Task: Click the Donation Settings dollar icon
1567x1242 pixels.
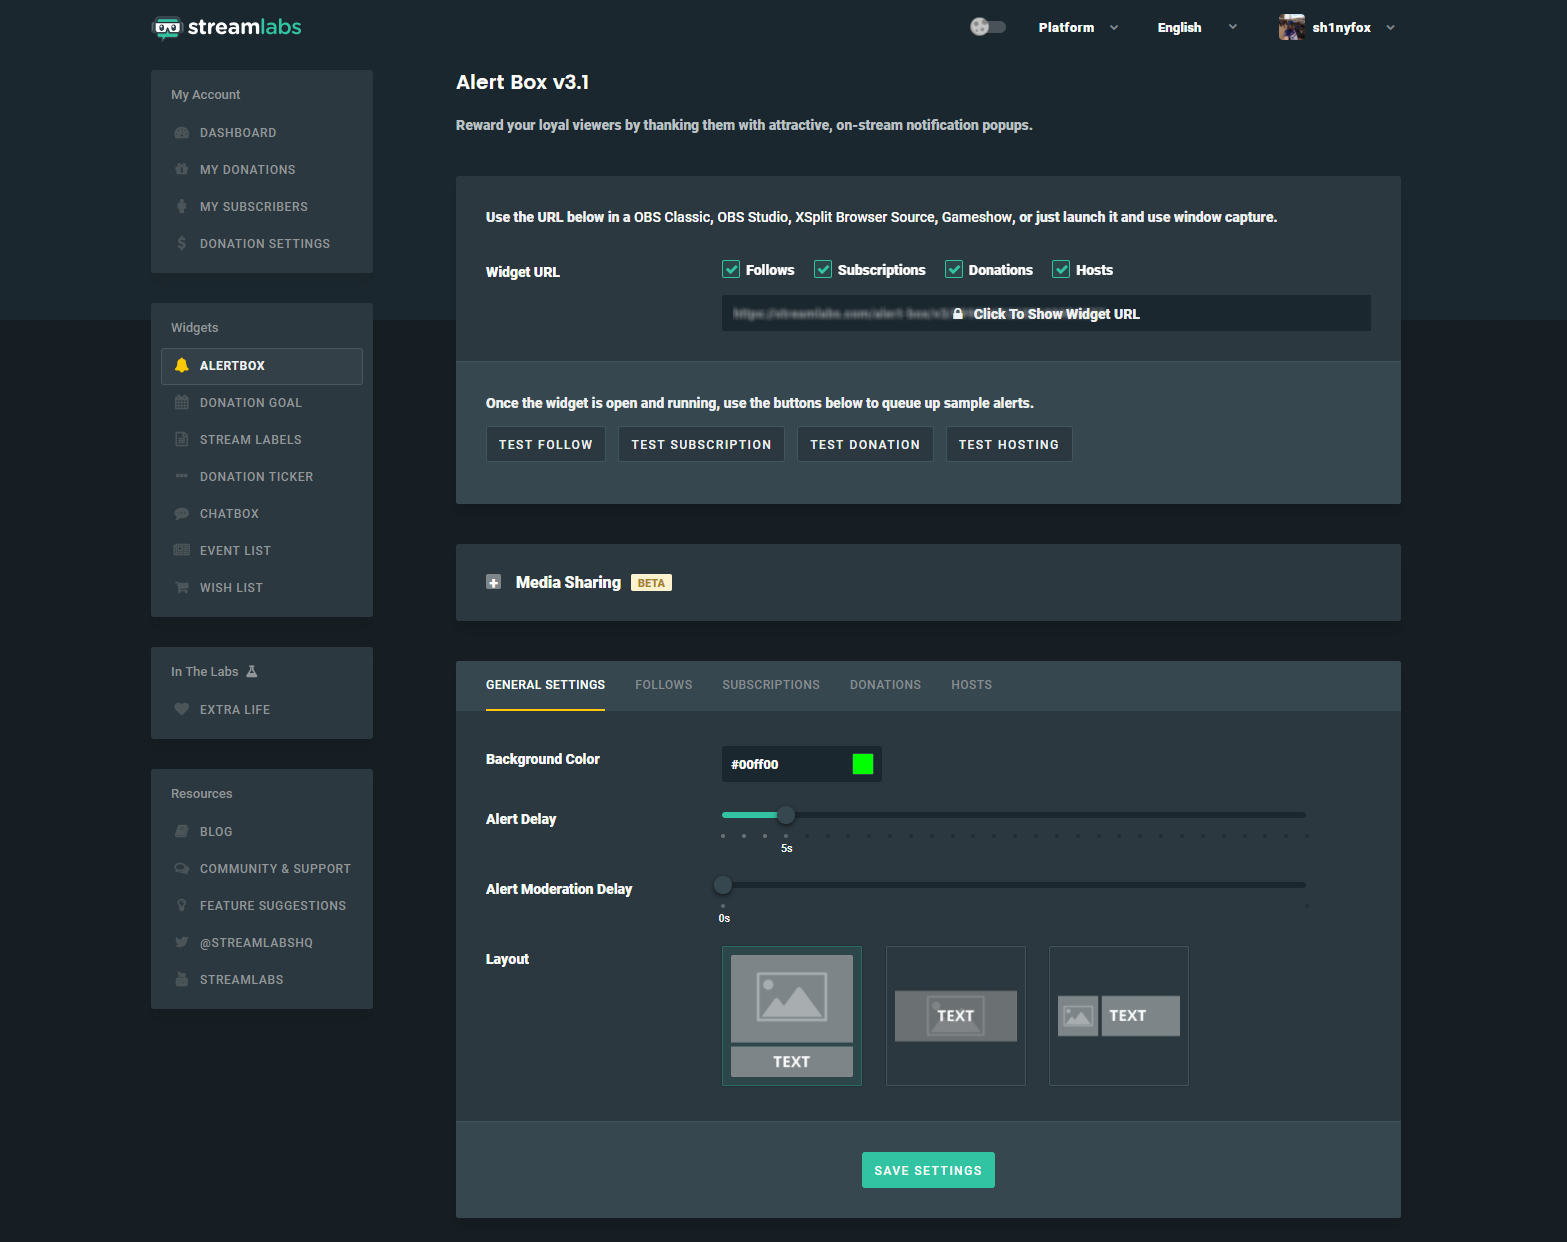Action: point(182,244)
